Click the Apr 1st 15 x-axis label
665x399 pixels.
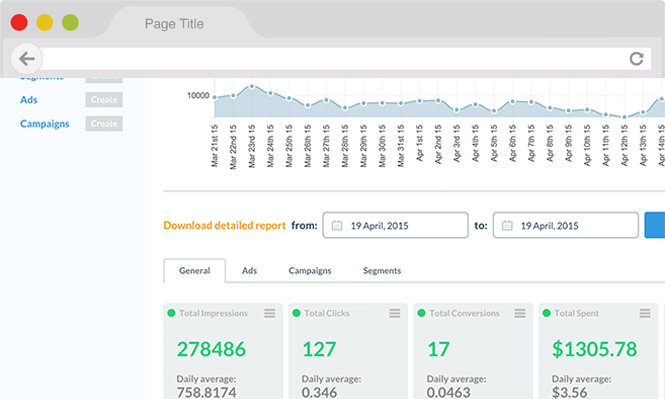click(419, 142)
